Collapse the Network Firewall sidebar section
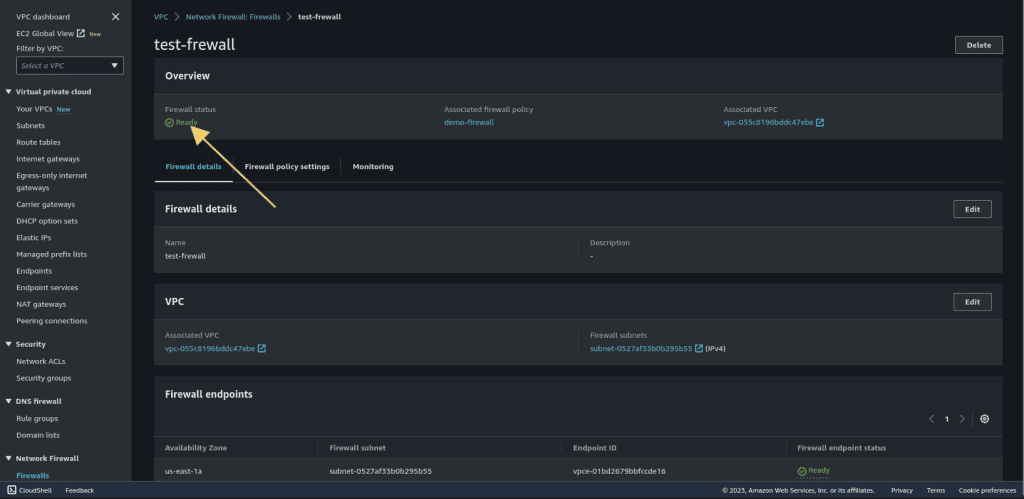Screen dimensions: 1024x499 point(8,459)
